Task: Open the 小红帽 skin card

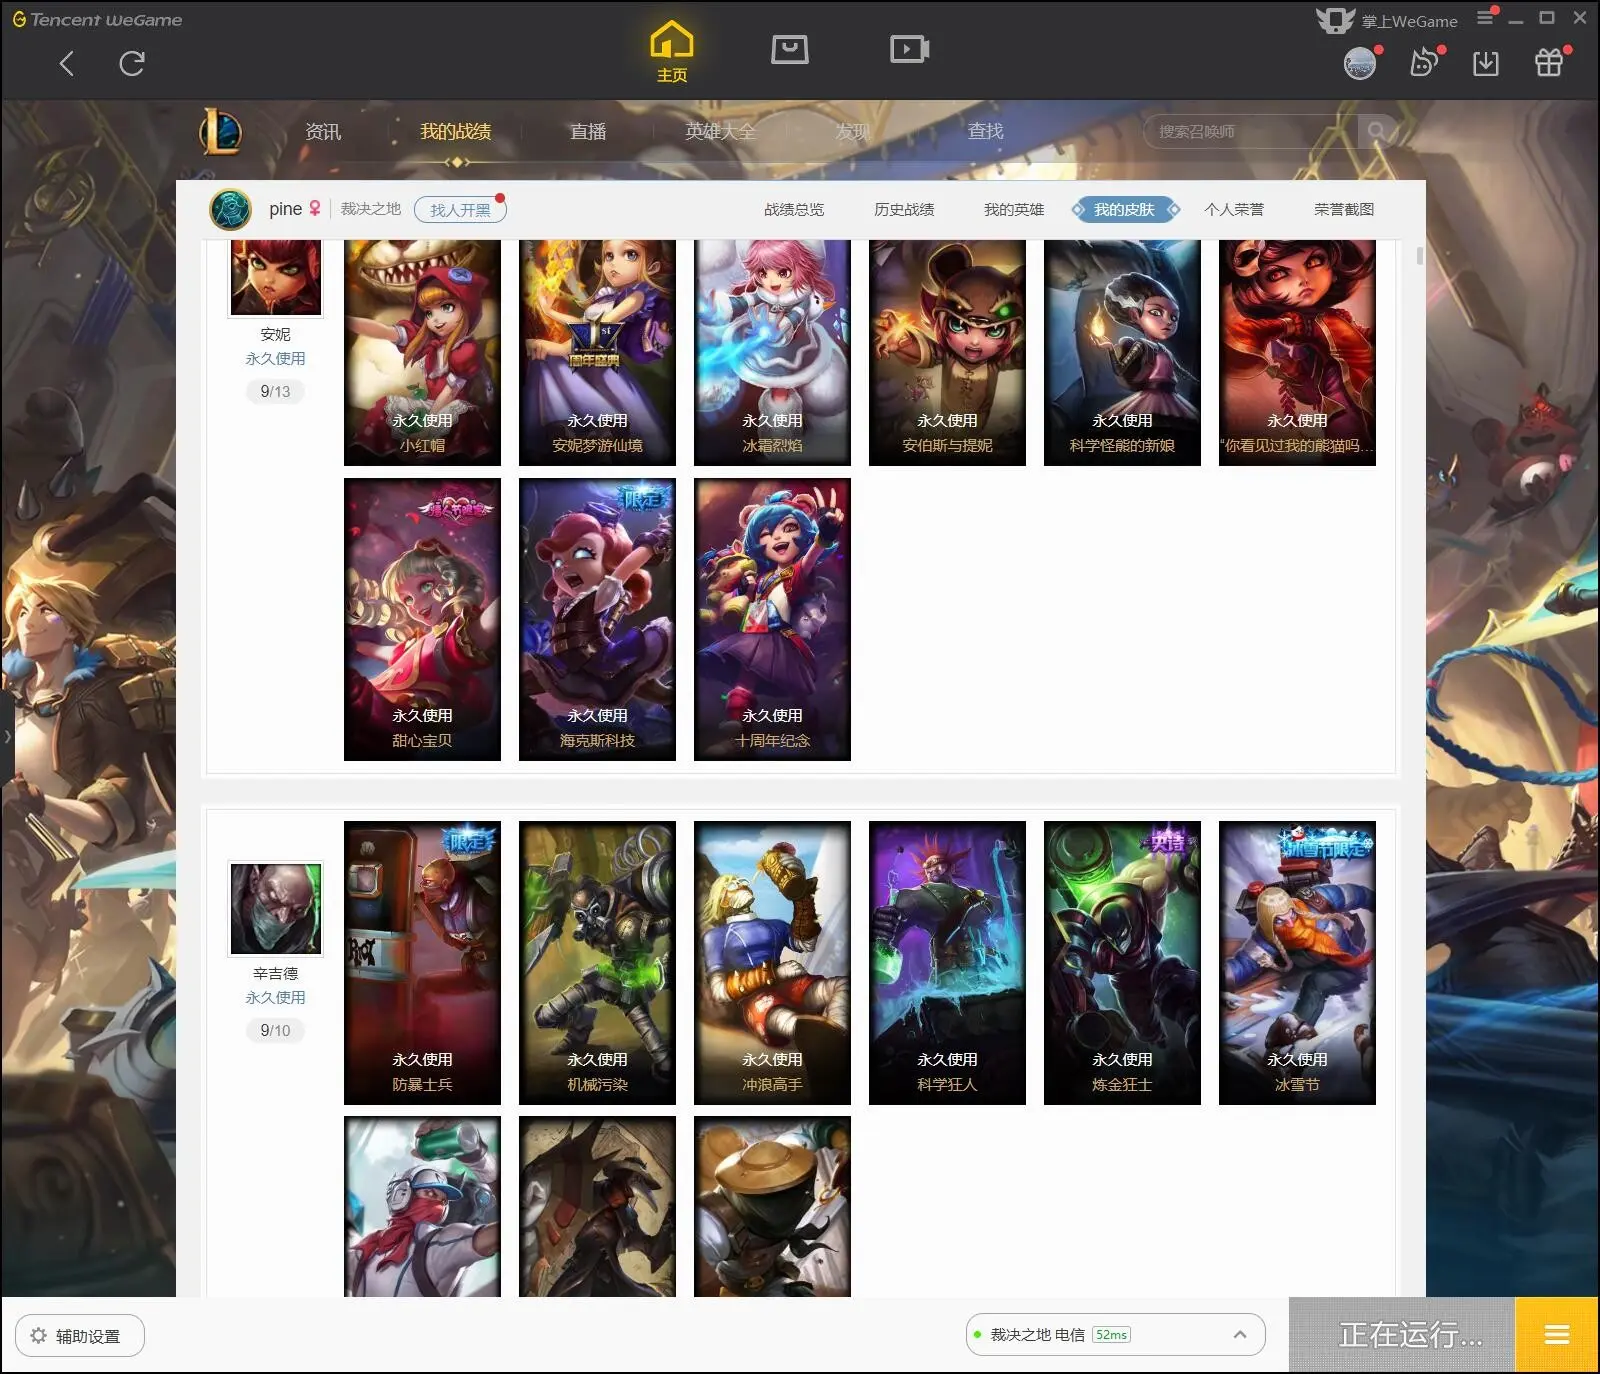Action: [422, 353]
